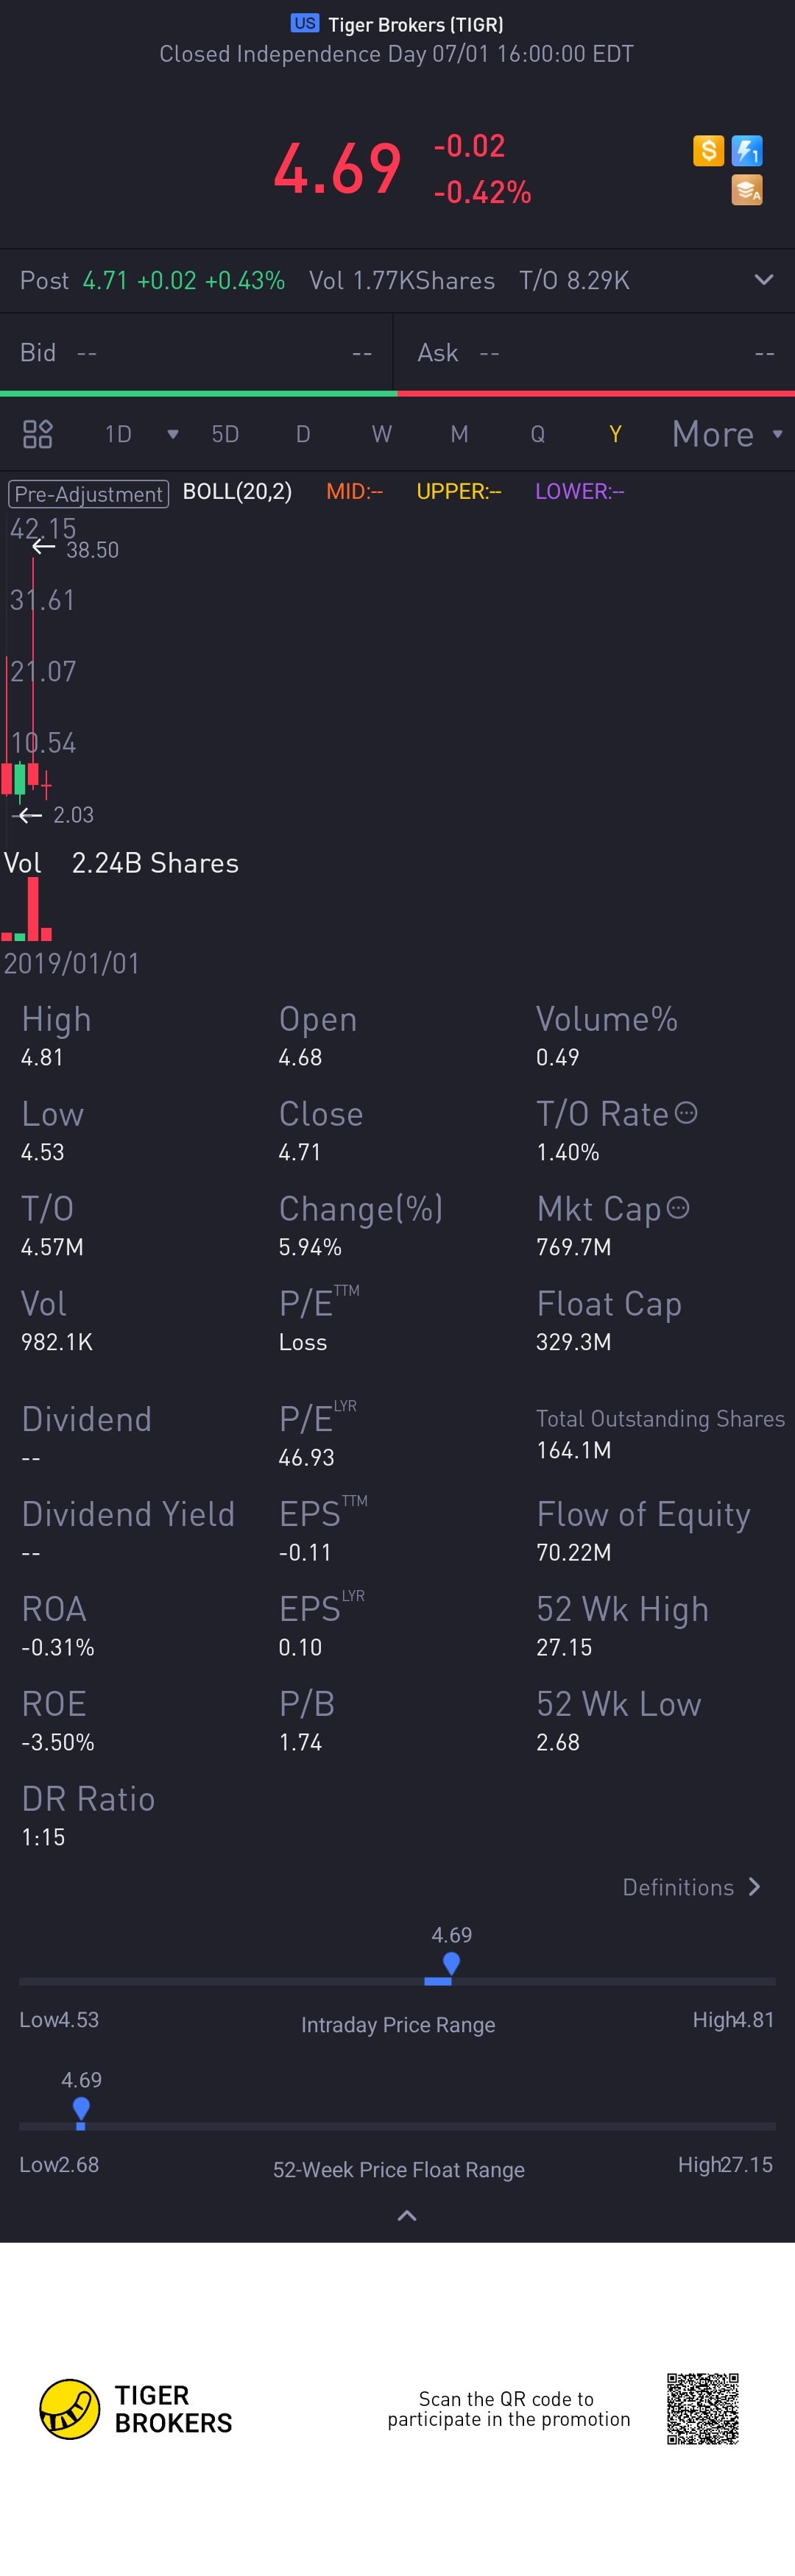Open the More chart periods dropdown
Image resolution: width=795 pixels, height=2576 pixels.
point(727,434)
